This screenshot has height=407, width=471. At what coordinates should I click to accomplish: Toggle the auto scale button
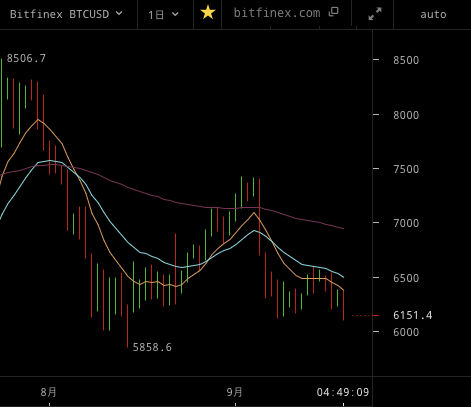(433, 14)
